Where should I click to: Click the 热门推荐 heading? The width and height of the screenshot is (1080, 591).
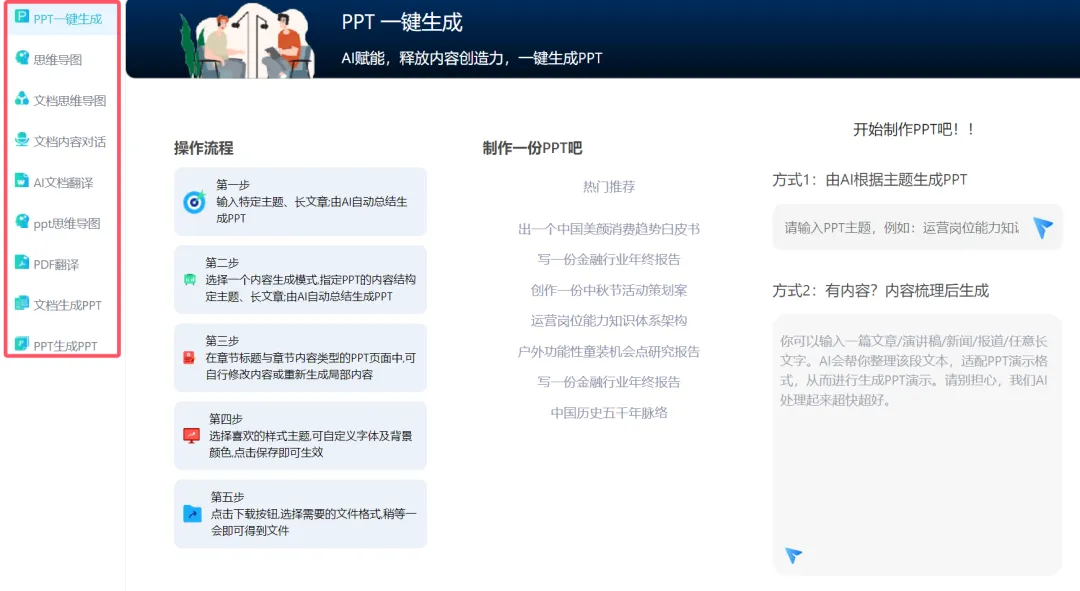pyautogui.click(x=609, y=187)
